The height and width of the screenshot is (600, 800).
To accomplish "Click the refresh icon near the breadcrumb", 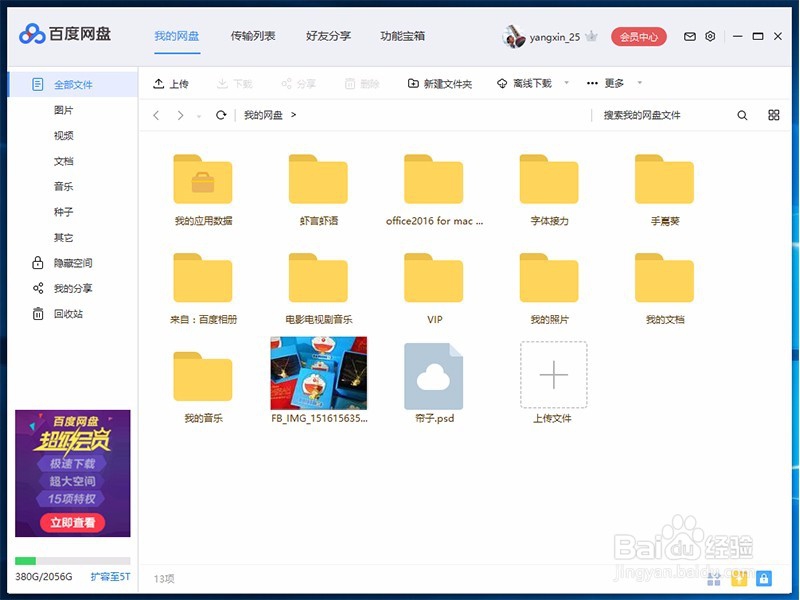I will (219, 115).
